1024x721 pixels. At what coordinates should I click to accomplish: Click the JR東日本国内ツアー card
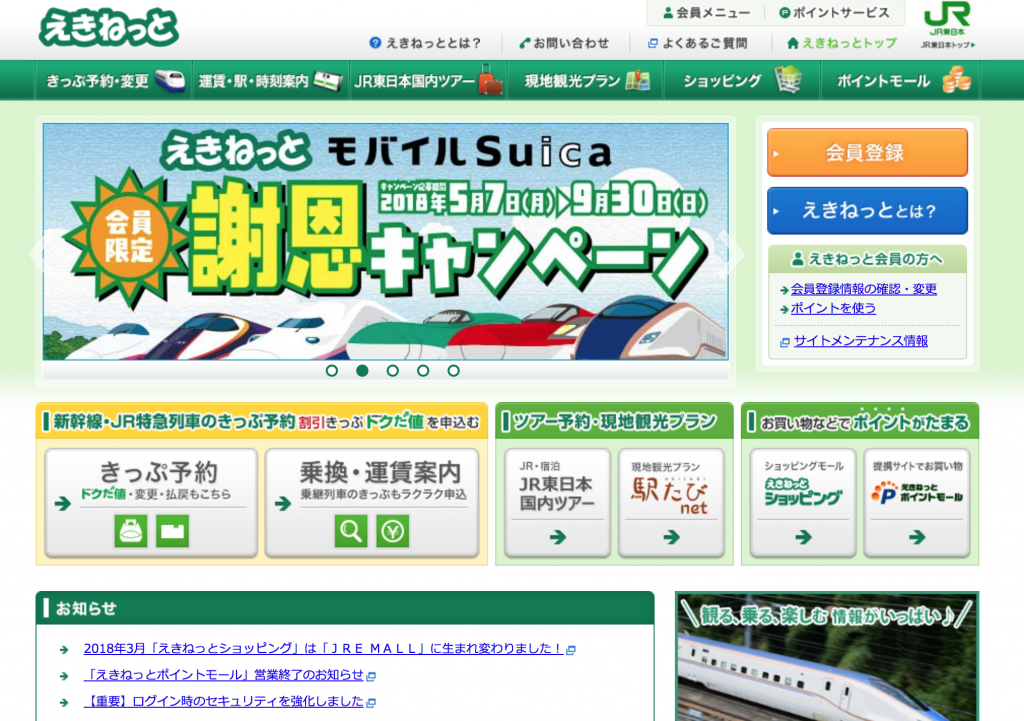pos(557,502)
